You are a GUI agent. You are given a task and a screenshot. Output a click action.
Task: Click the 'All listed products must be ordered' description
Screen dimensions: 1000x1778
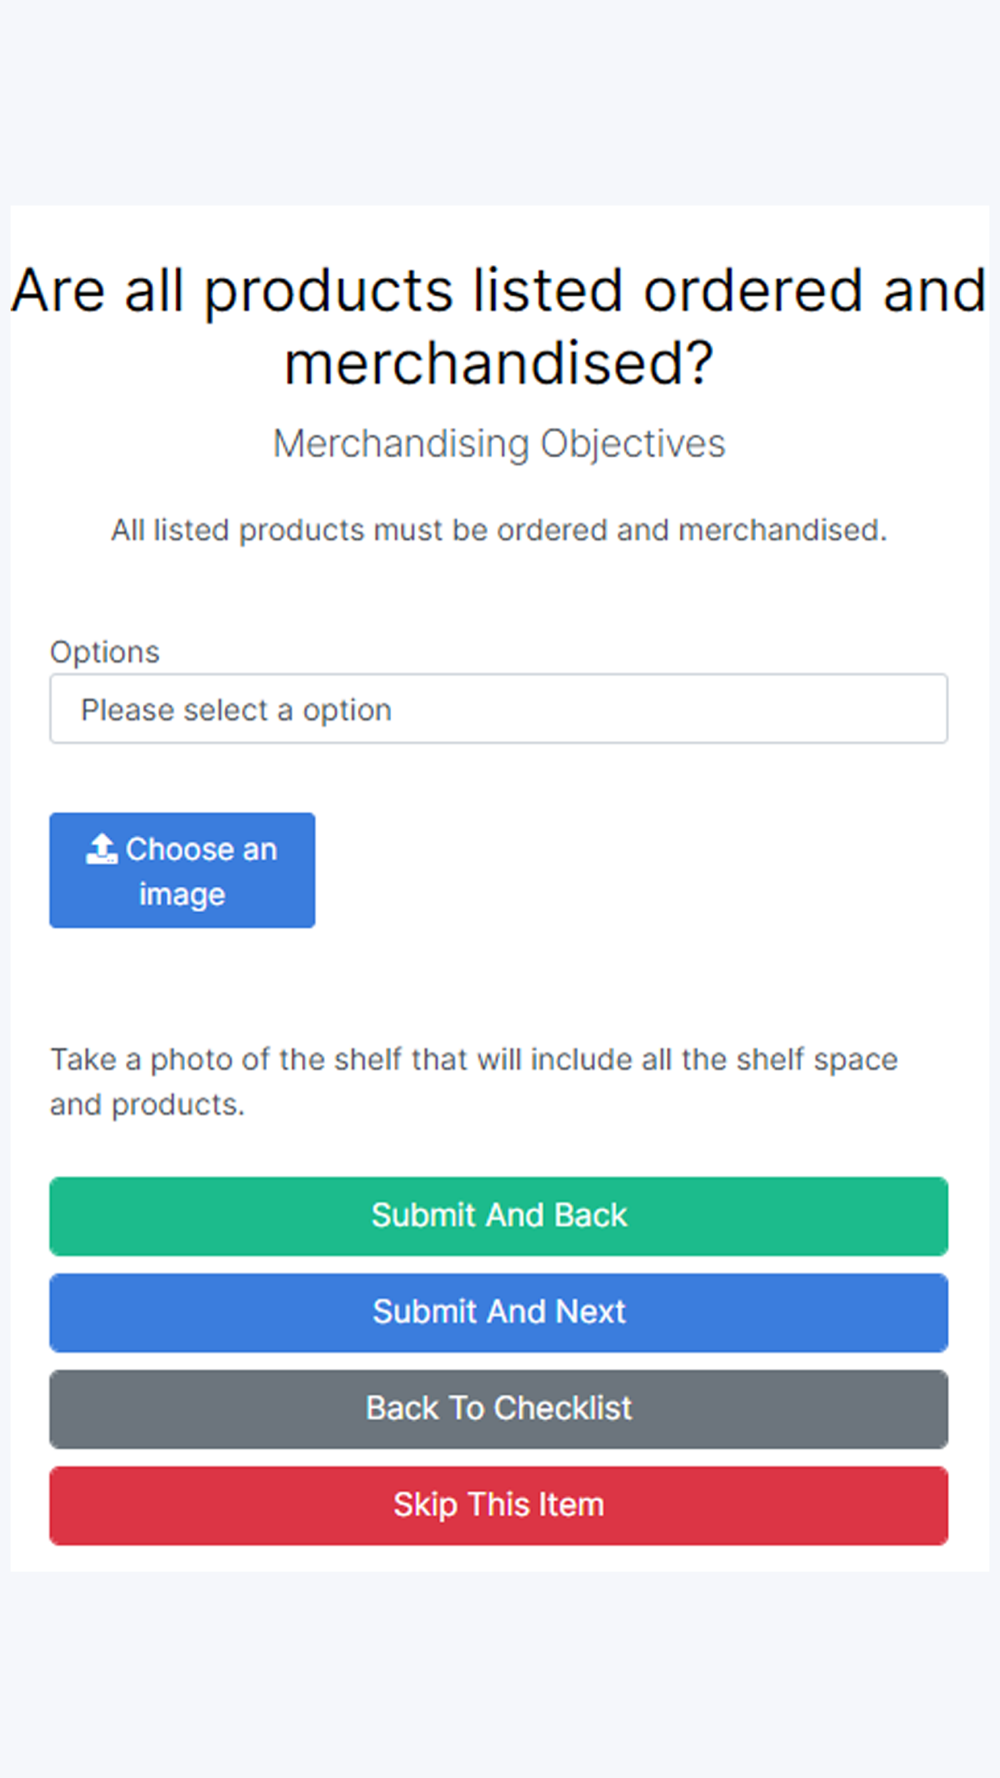499,530
